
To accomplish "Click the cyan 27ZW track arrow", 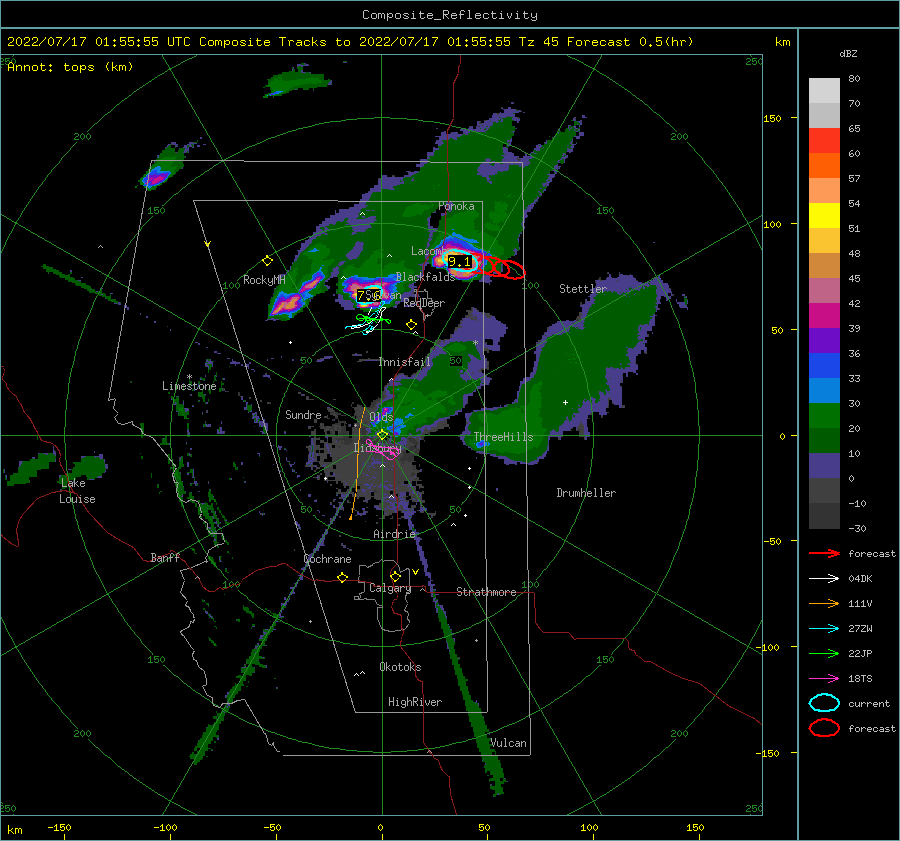I will click(824, 629).
